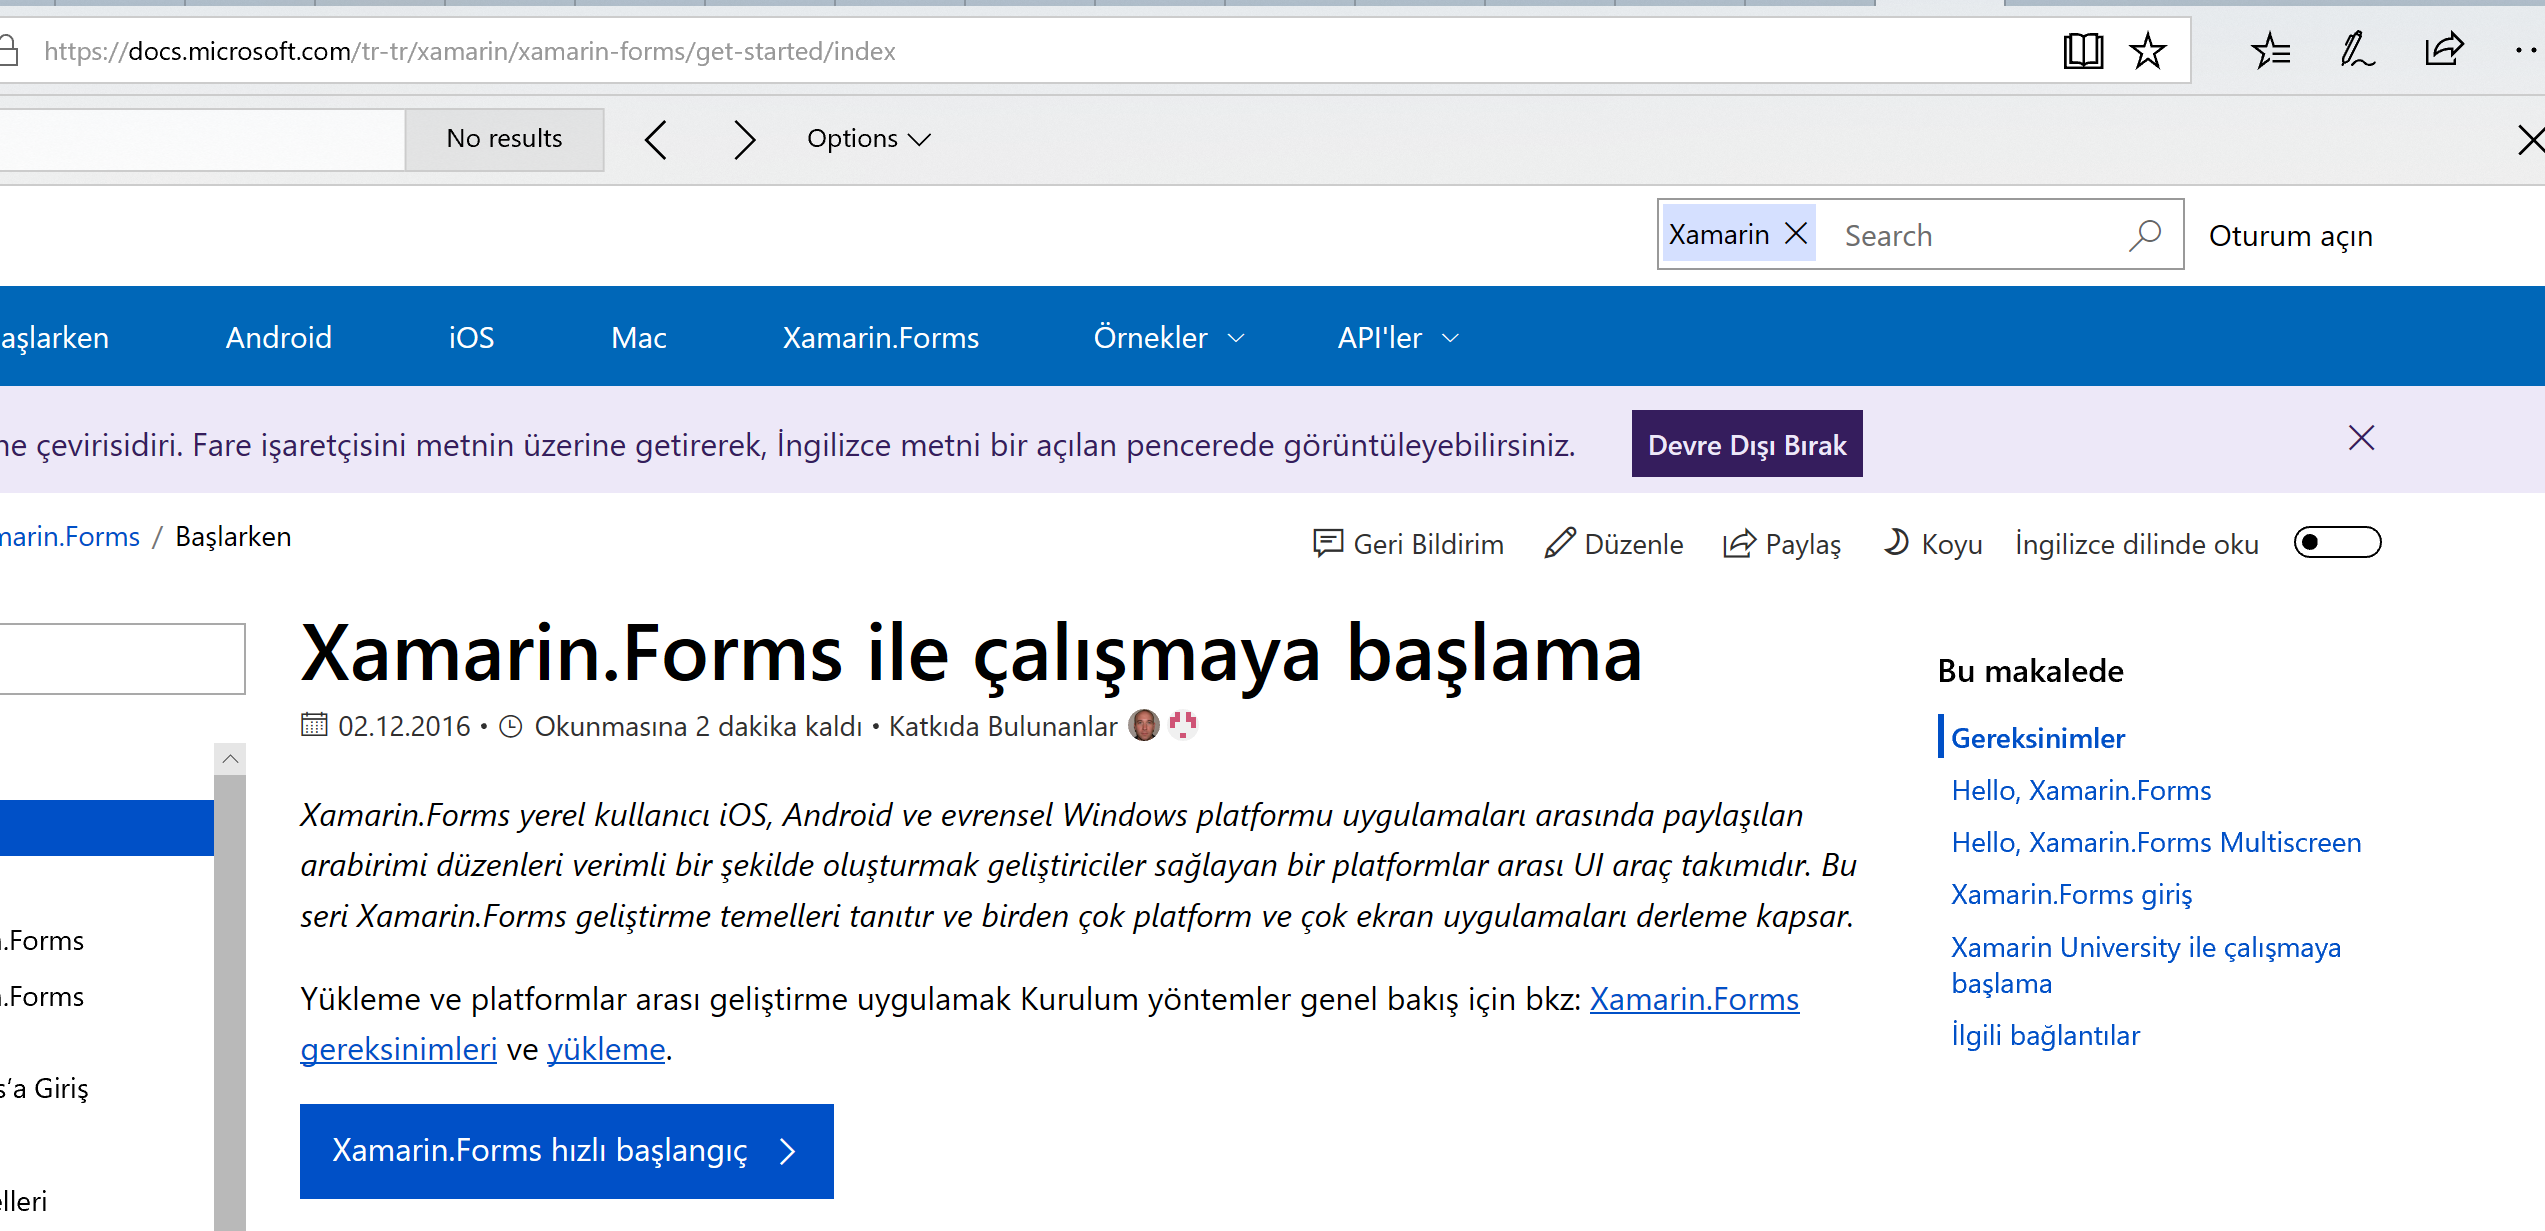Click the sidebar filter input box

click(122, 659)
